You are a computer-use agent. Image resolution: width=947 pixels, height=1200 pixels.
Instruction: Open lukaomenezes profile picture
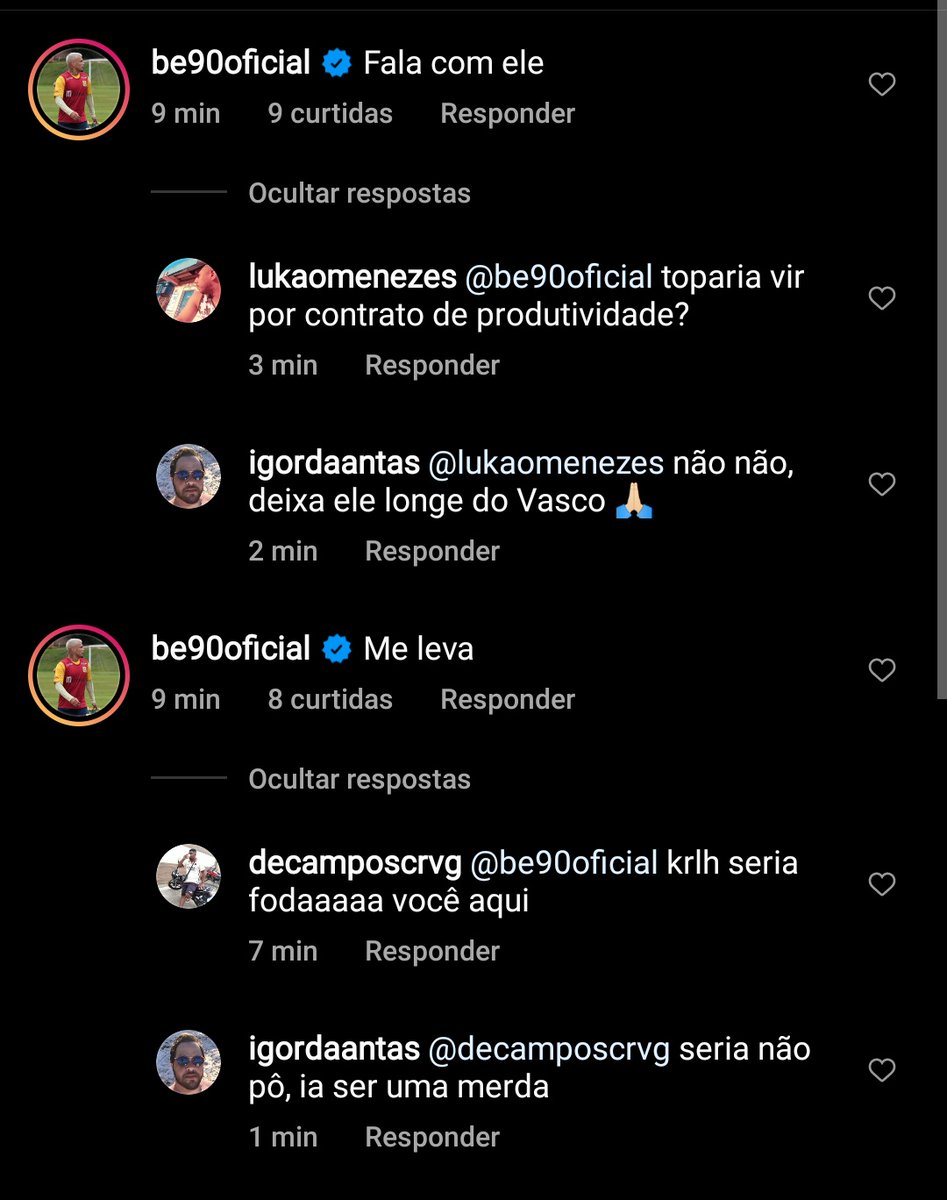tap(189, 290)
